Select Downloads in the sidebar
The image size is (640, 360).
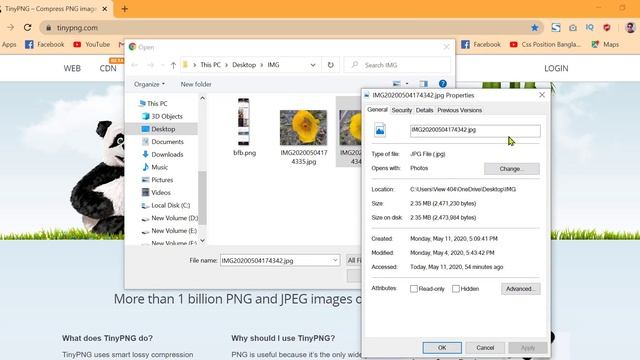(162, 154)
